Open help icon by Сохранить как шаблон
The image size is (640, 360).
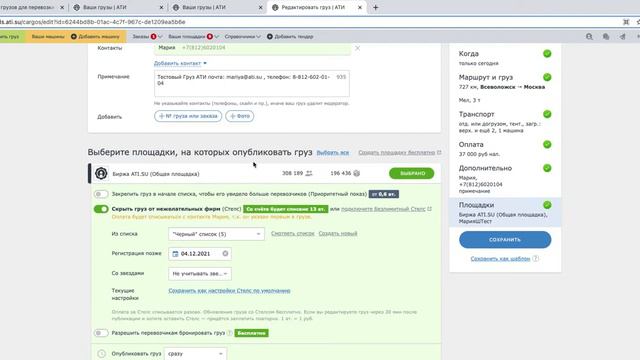[536, 258]
